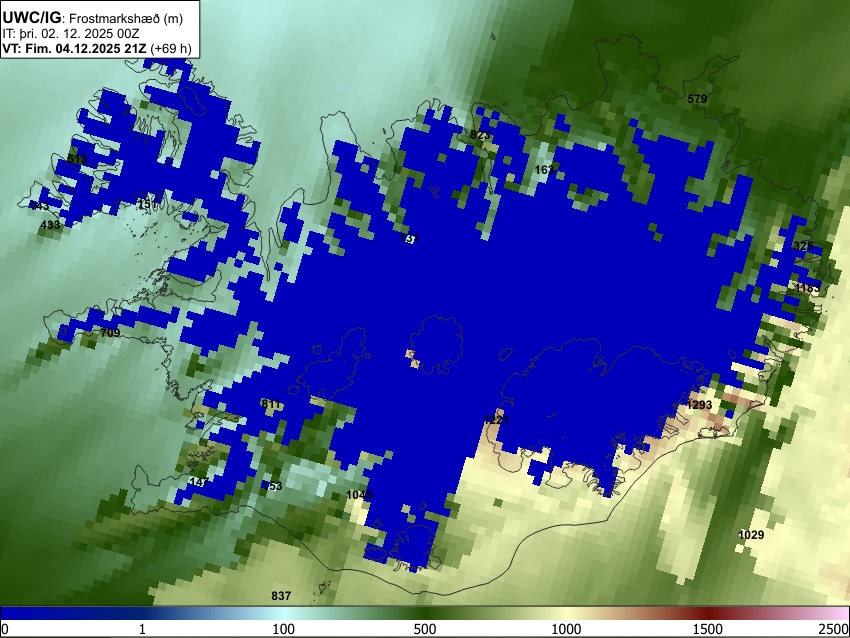Click the 100 label on the legend

(x=283, y=629)
